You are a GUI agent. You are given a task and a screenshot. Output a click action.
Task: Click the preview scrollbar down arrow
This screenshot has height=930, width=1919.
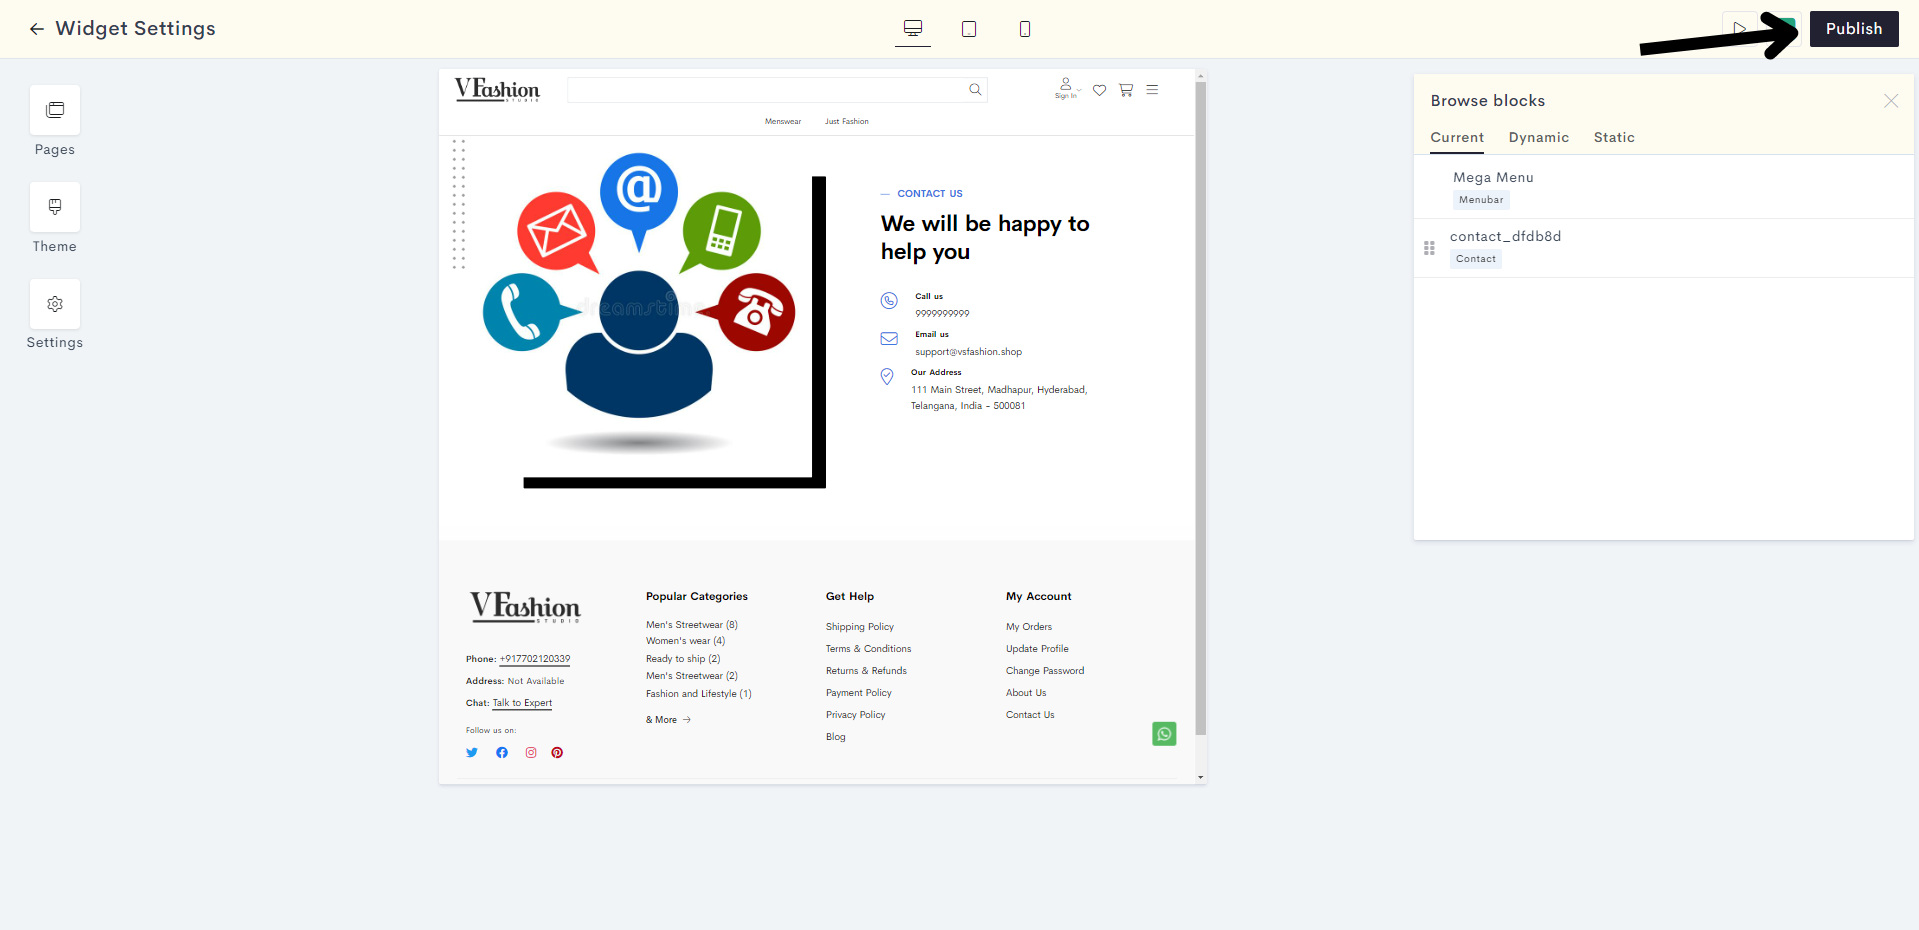point(1201,777)
